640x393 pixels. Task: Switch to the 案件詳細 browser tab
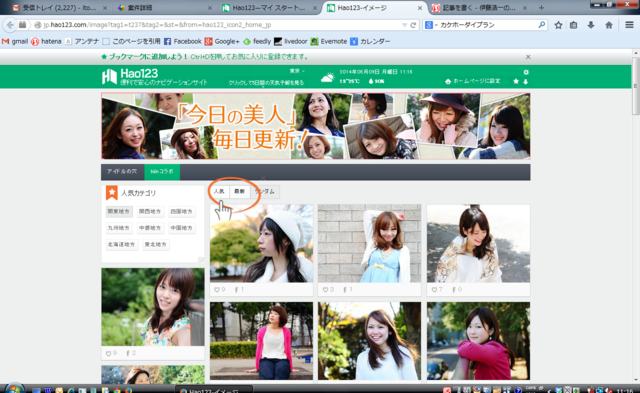[165, 8]
